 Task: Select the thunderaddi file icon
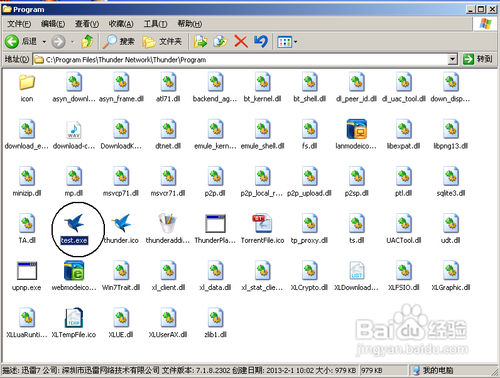[168, 223]
